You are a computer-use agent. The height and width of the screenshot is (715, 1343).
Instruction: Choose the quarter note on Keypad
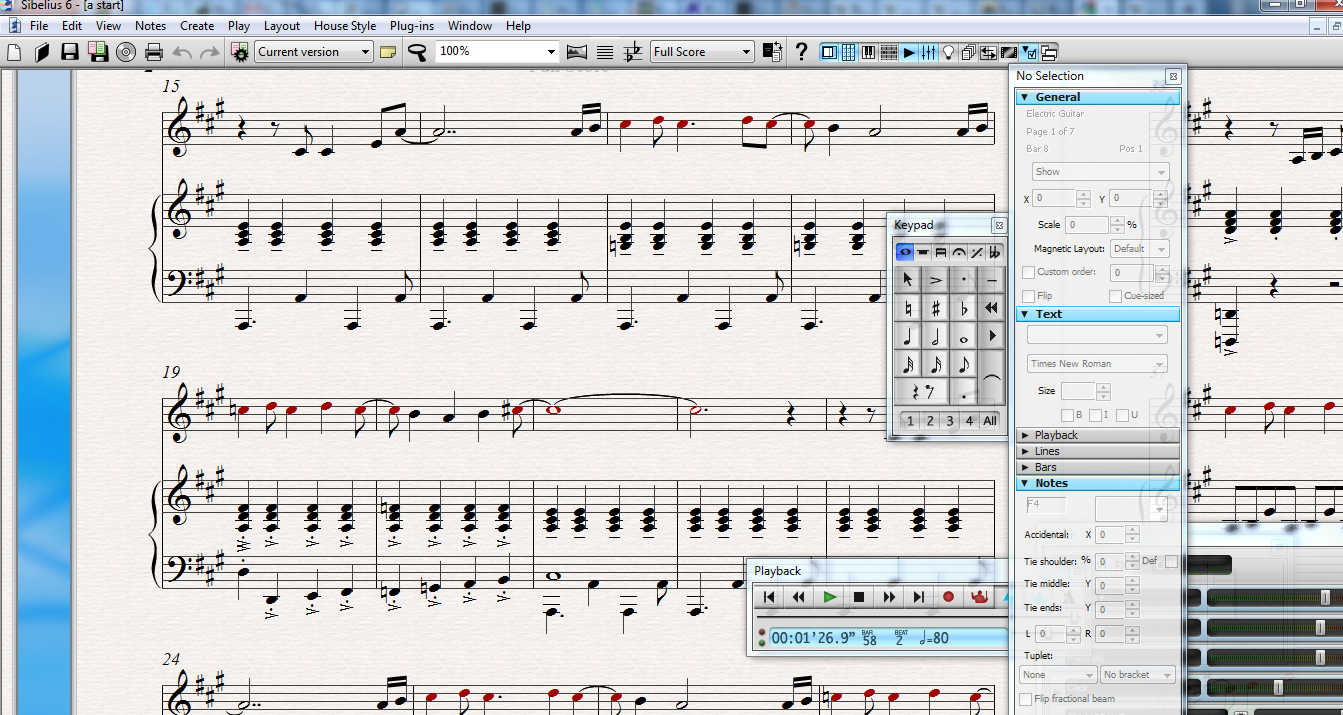[x=908, y=336]
